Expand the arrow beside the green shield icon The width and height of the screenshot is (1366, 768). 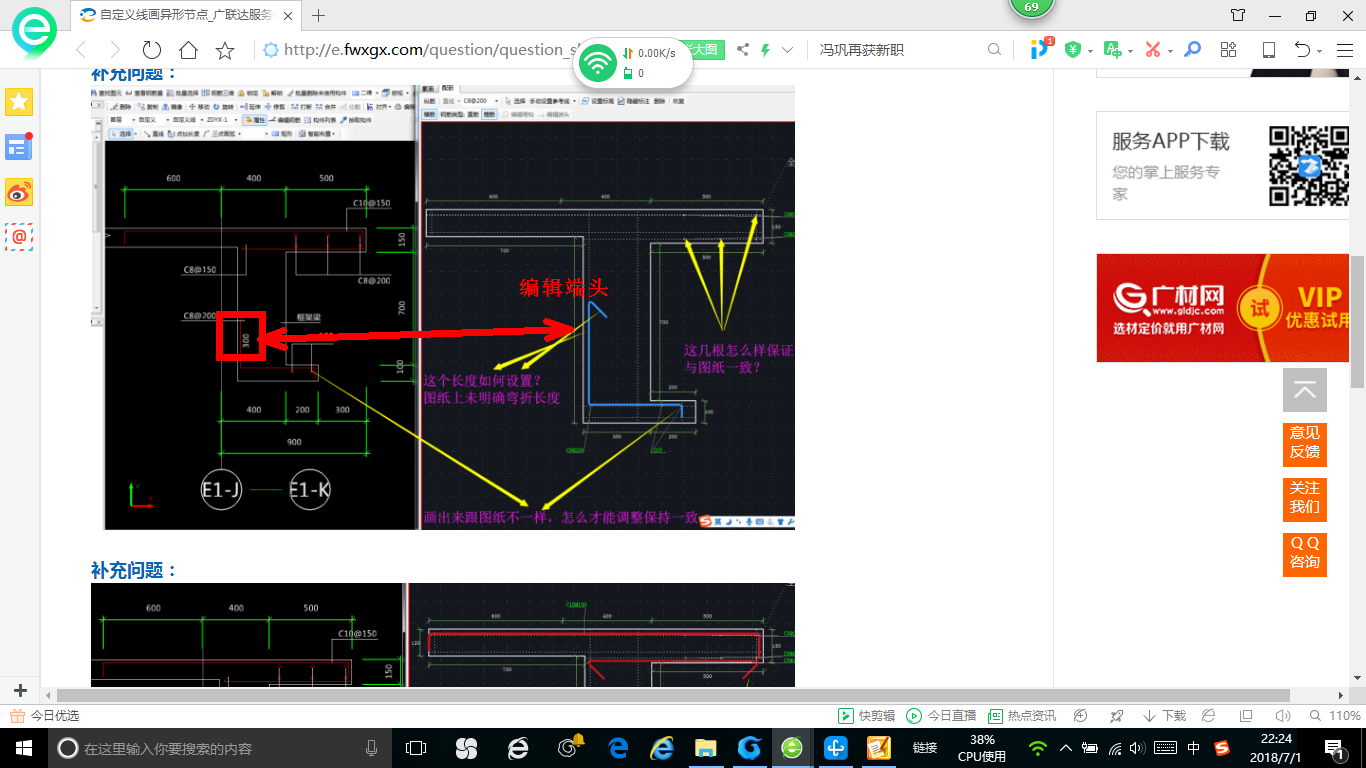pyautogui.click(x=1089, y=51)
